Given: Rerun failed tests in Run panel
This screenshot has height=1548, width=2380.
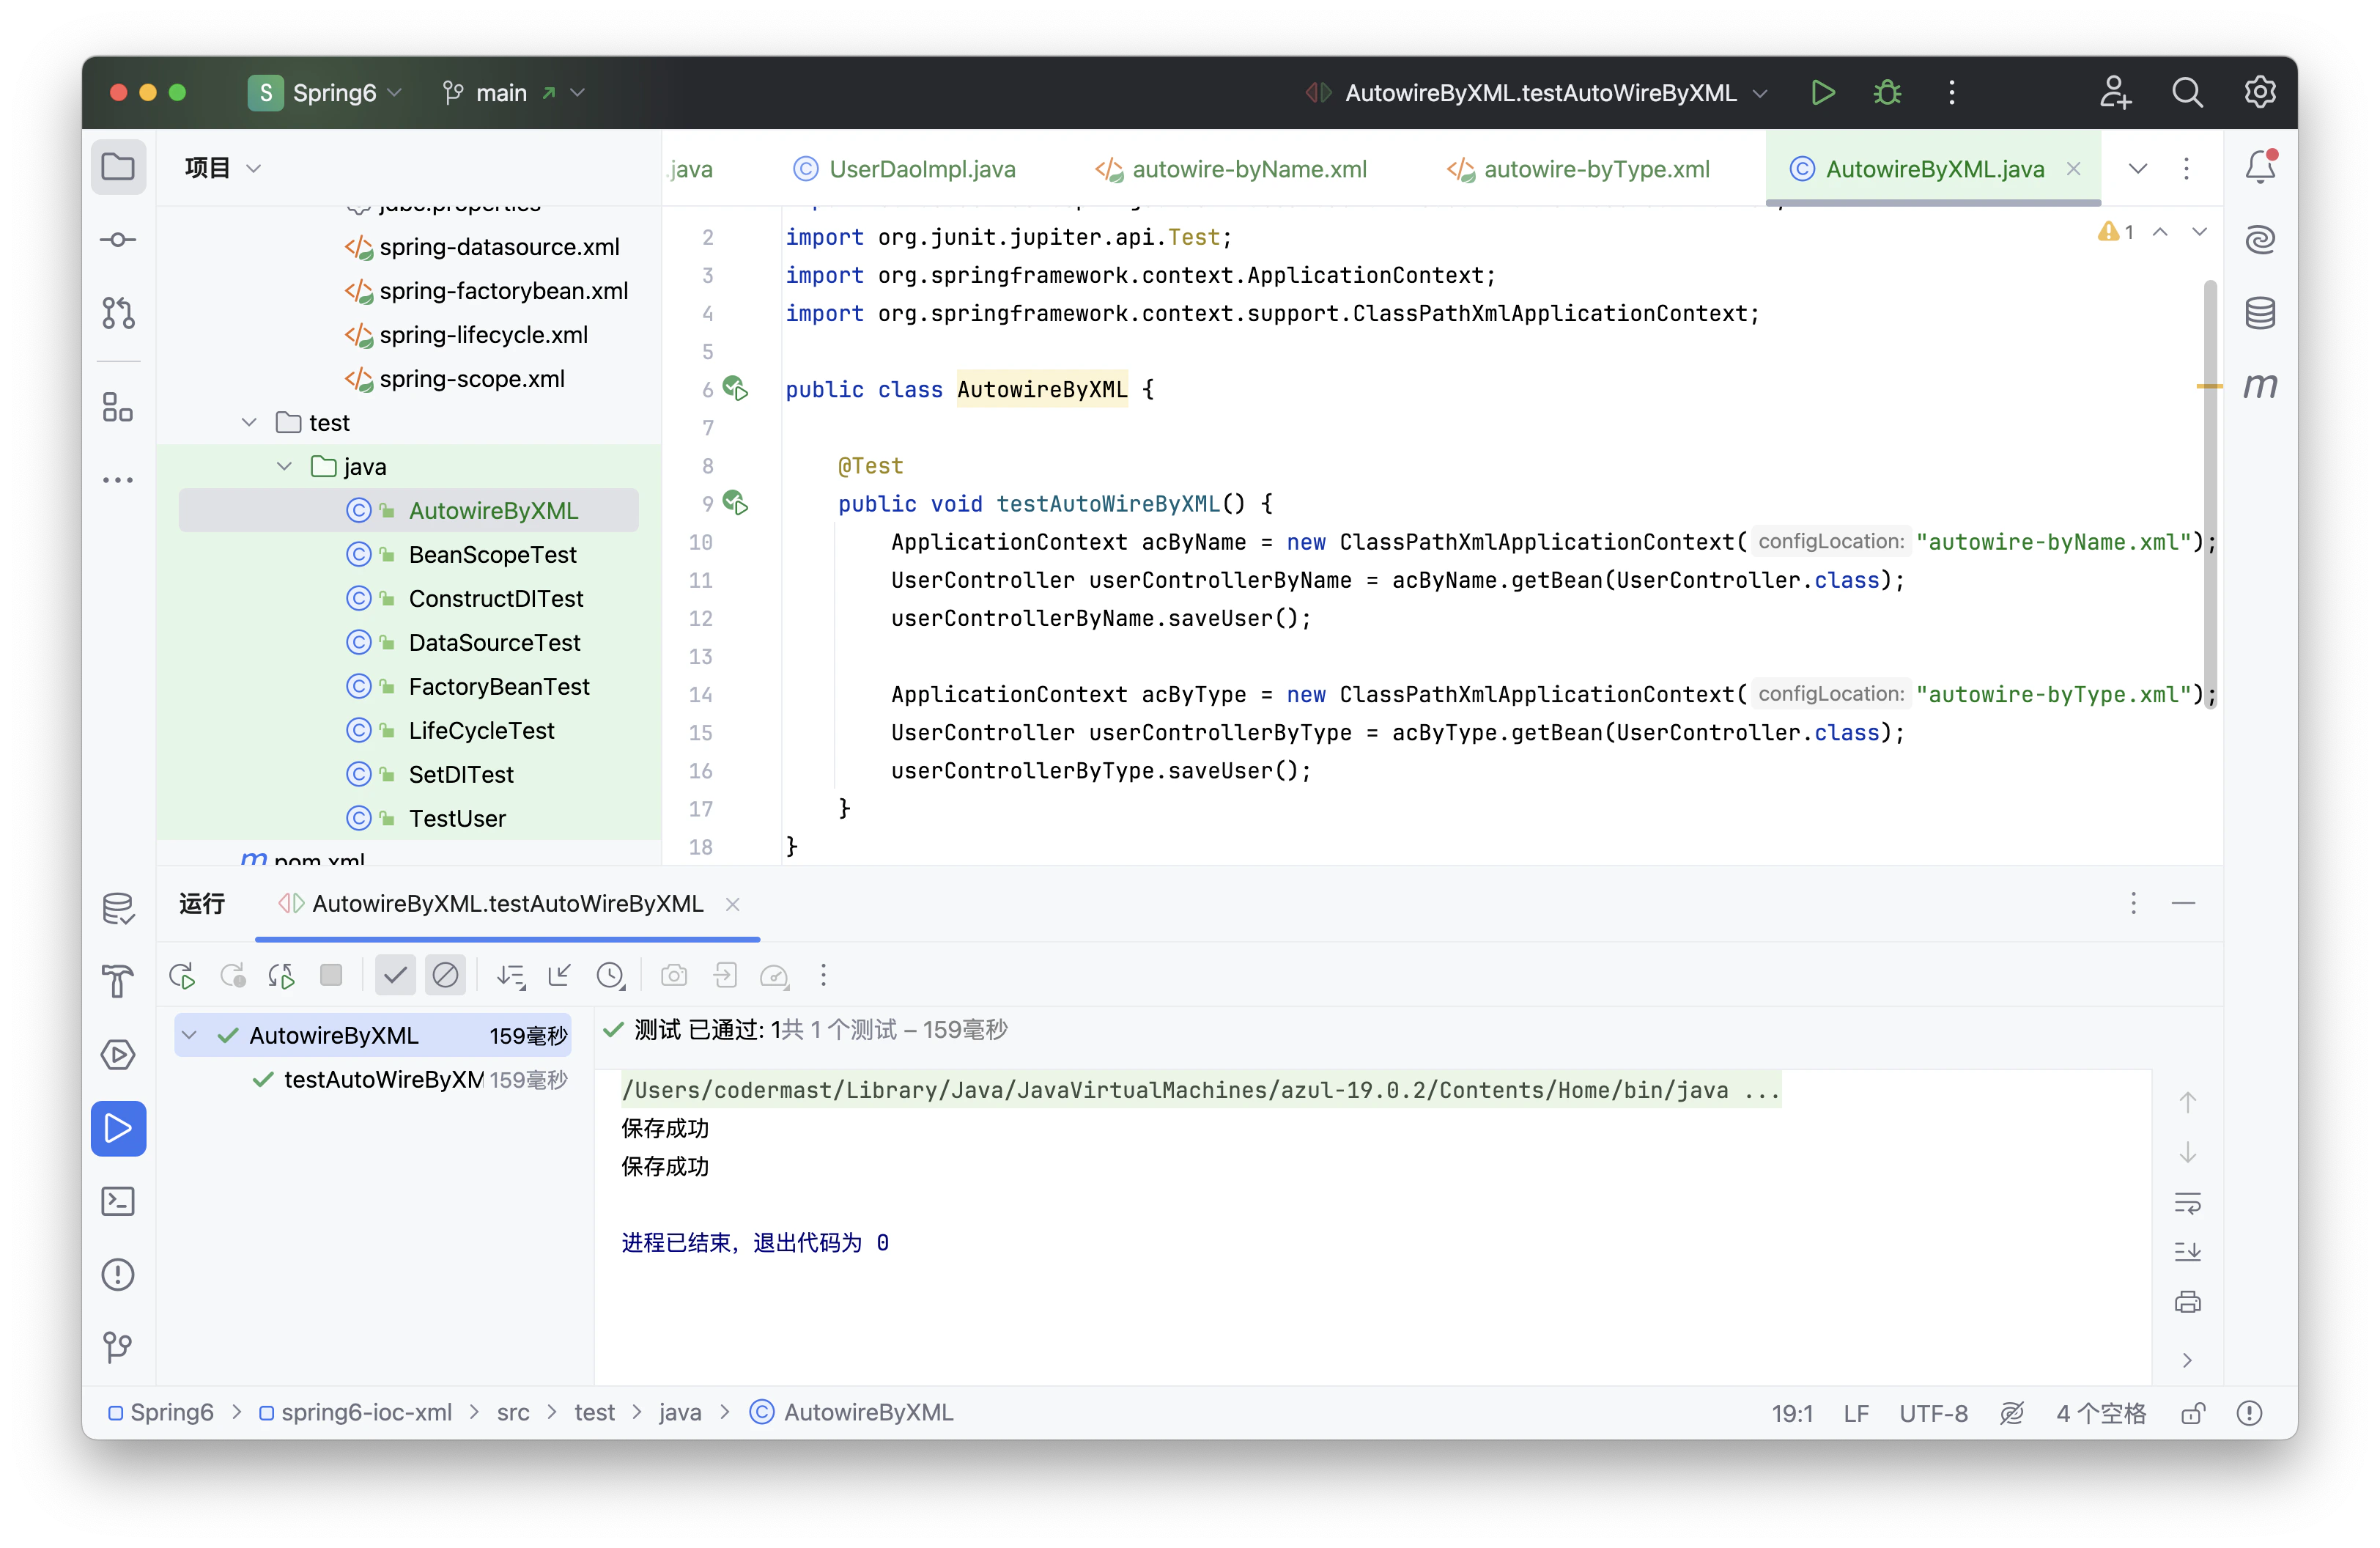Looking at the screenshot, I should [x=232, y=975].
